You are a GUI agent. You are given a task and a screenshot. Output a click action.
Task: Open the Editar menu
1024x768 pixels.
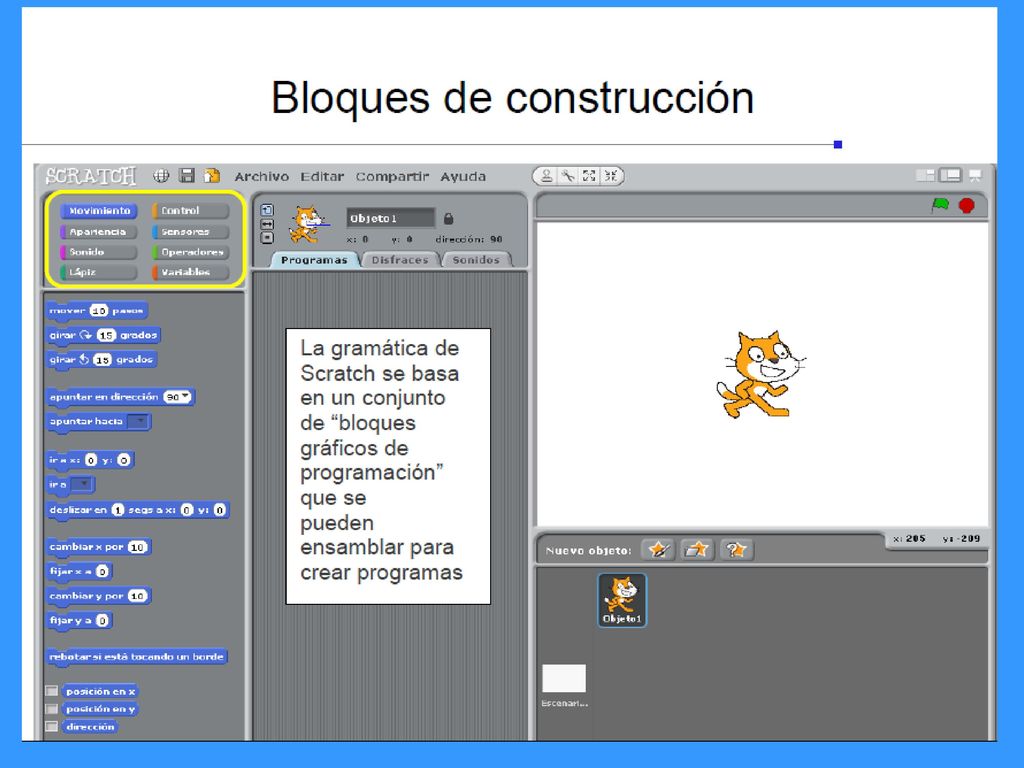click(x=321, y=176)
